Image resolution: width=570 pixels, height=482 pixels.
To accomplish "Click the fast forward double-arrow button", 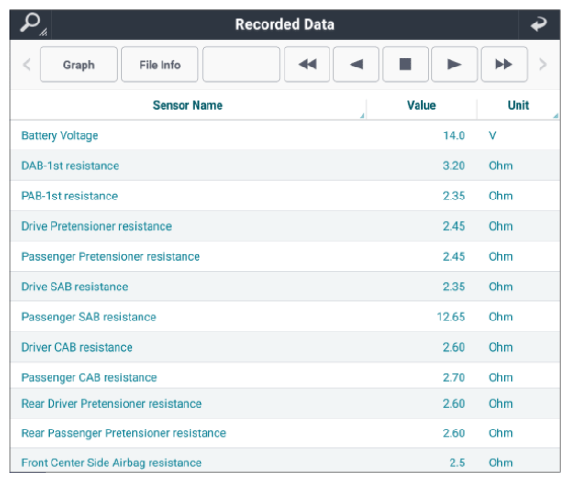I will click(x=504, y=64).
